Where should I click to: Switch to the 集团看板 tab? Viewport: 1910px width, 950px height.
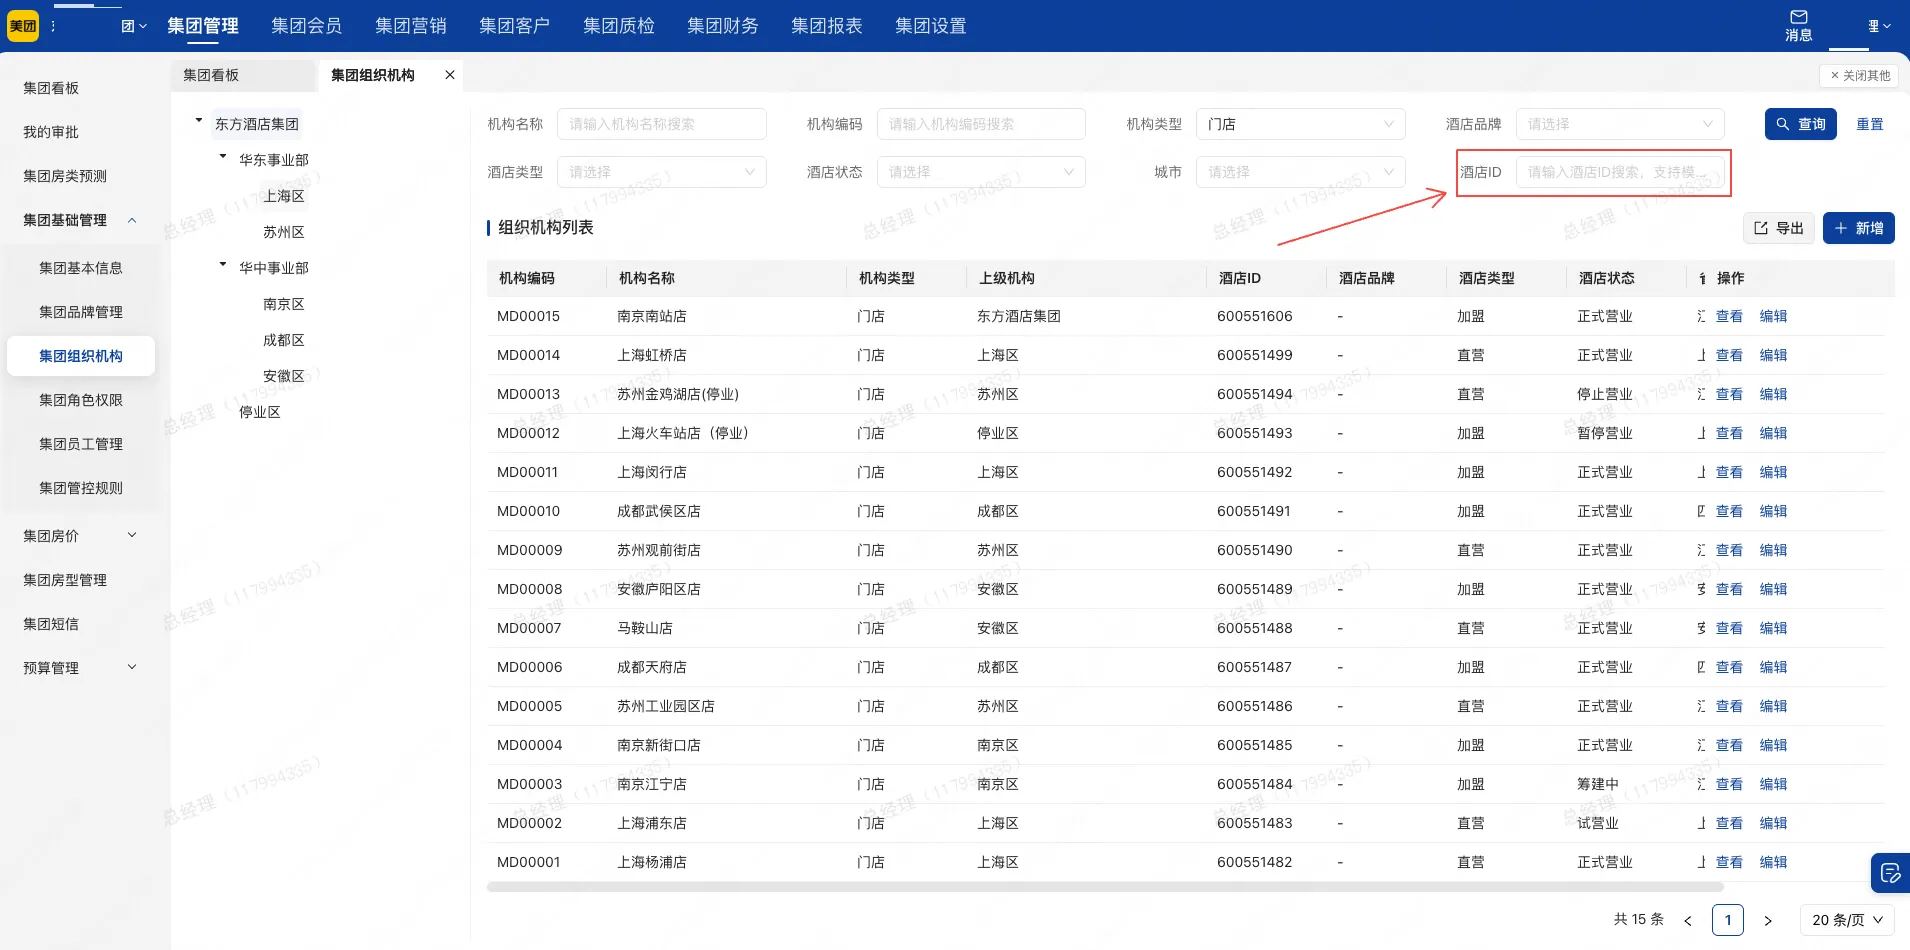(213, 74)
